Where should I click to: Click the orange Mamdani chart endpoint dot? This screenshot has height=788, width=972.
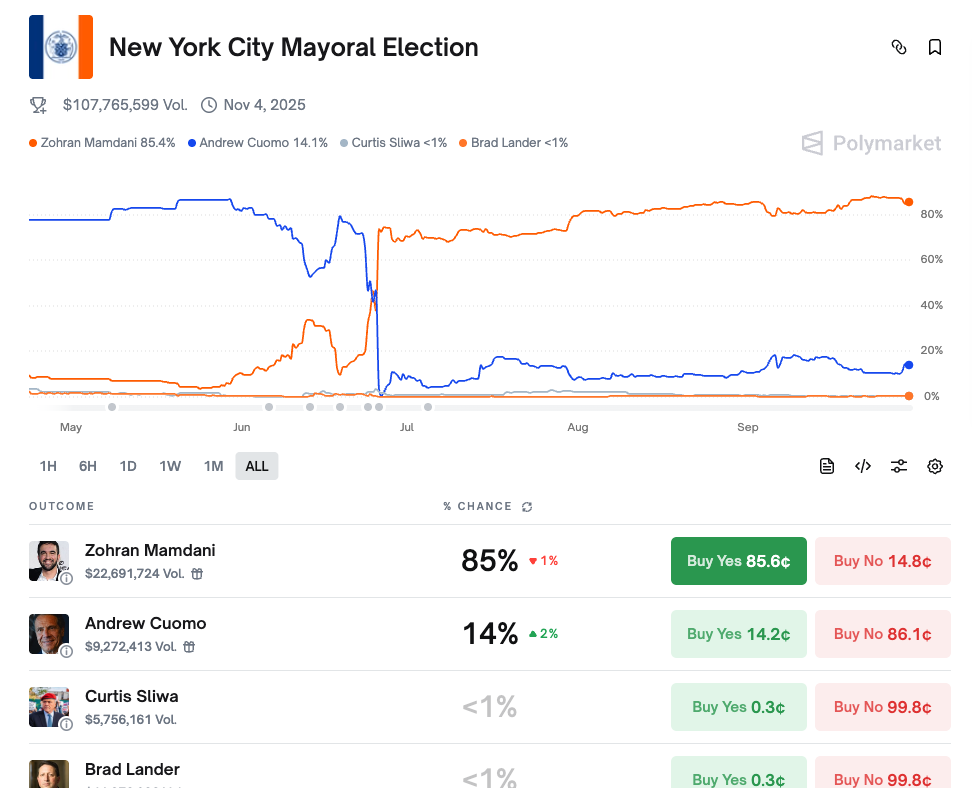(908, 202)
